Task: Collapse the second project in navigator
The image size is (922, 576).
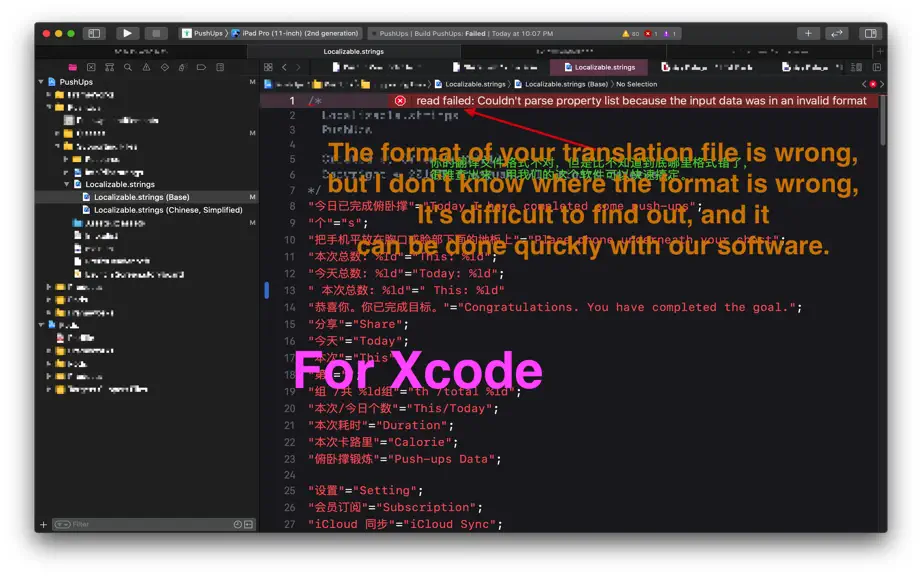Action: 41,325
